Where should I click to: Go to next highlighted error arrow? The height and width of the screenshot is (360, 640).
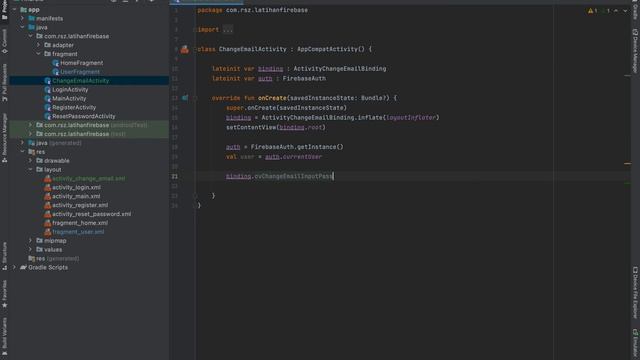pyautogui.click(x=625, y=11)
